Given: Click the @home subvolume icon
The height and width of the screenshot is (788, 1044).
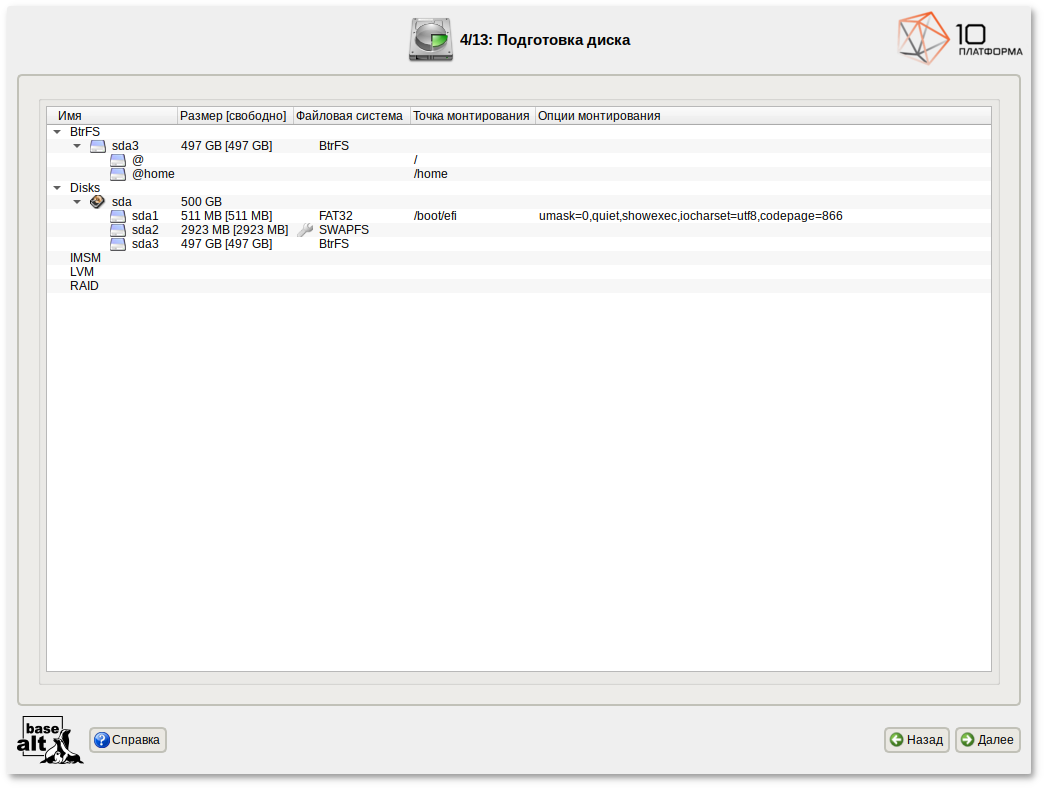Looking at the screenshot, I should [x=118, y=173].
